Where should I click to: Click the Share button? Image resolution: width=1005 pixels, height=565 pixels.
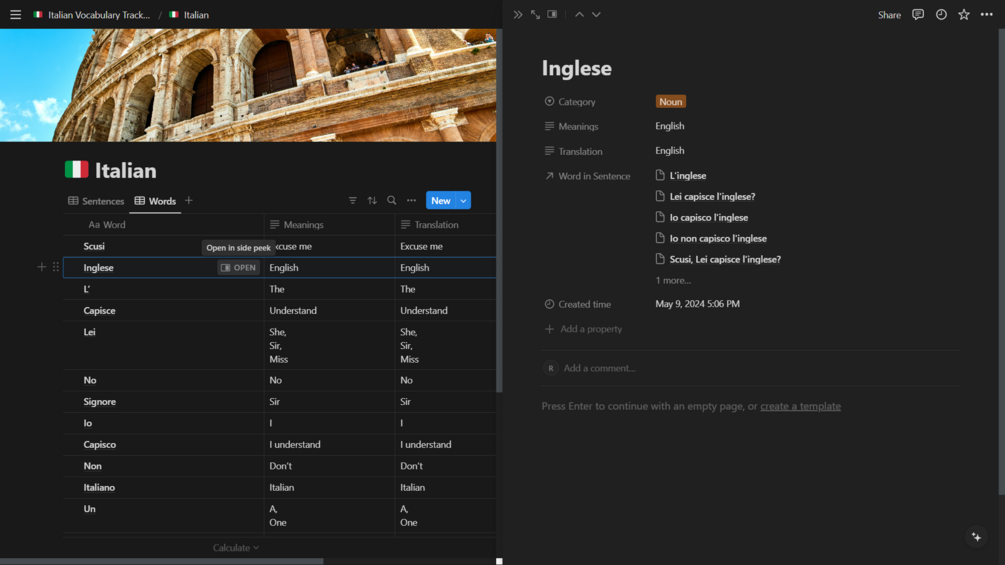[x=889, y=15]
